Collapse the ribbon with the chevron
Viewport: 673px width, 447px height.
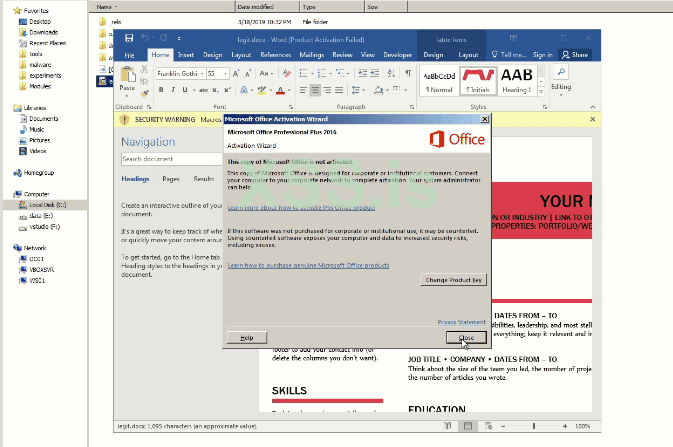click(593, 107)
